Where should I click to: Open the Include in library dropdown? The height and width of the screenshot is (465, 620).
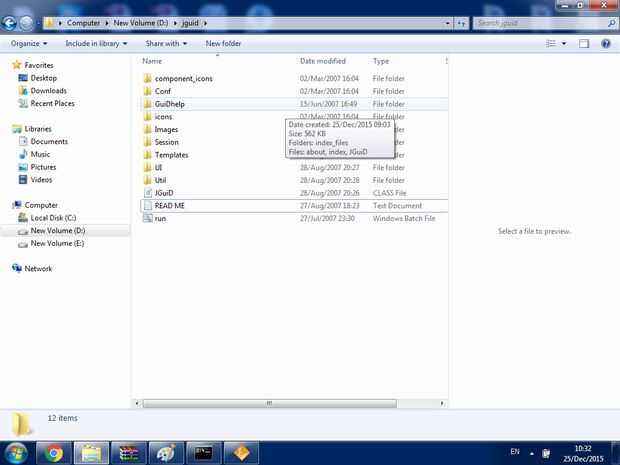click(96, 43)
